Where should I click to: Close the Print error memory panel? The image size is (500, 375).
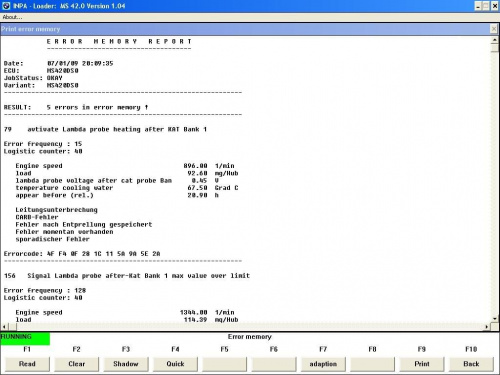[494, 29]
